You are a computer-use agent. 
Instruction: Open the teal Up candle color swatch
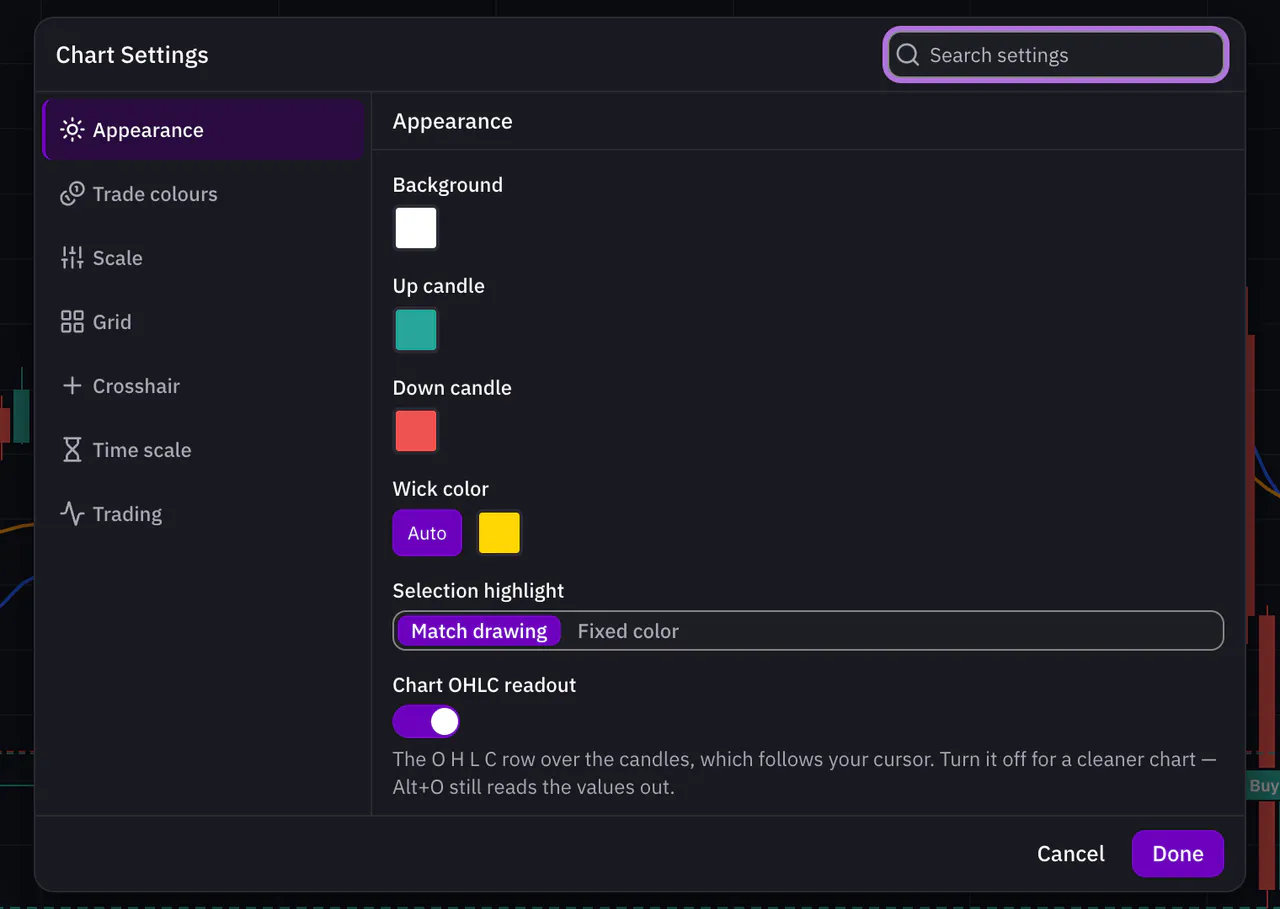416,330
